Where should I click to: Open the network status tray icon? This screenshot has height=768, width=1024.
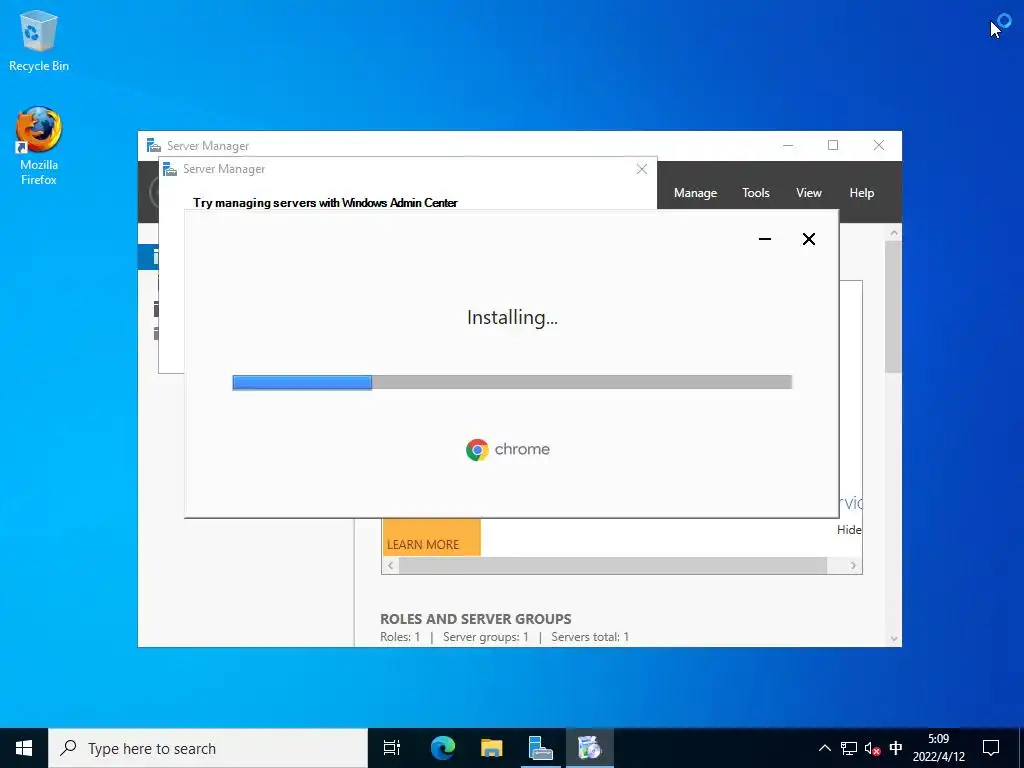849,748
